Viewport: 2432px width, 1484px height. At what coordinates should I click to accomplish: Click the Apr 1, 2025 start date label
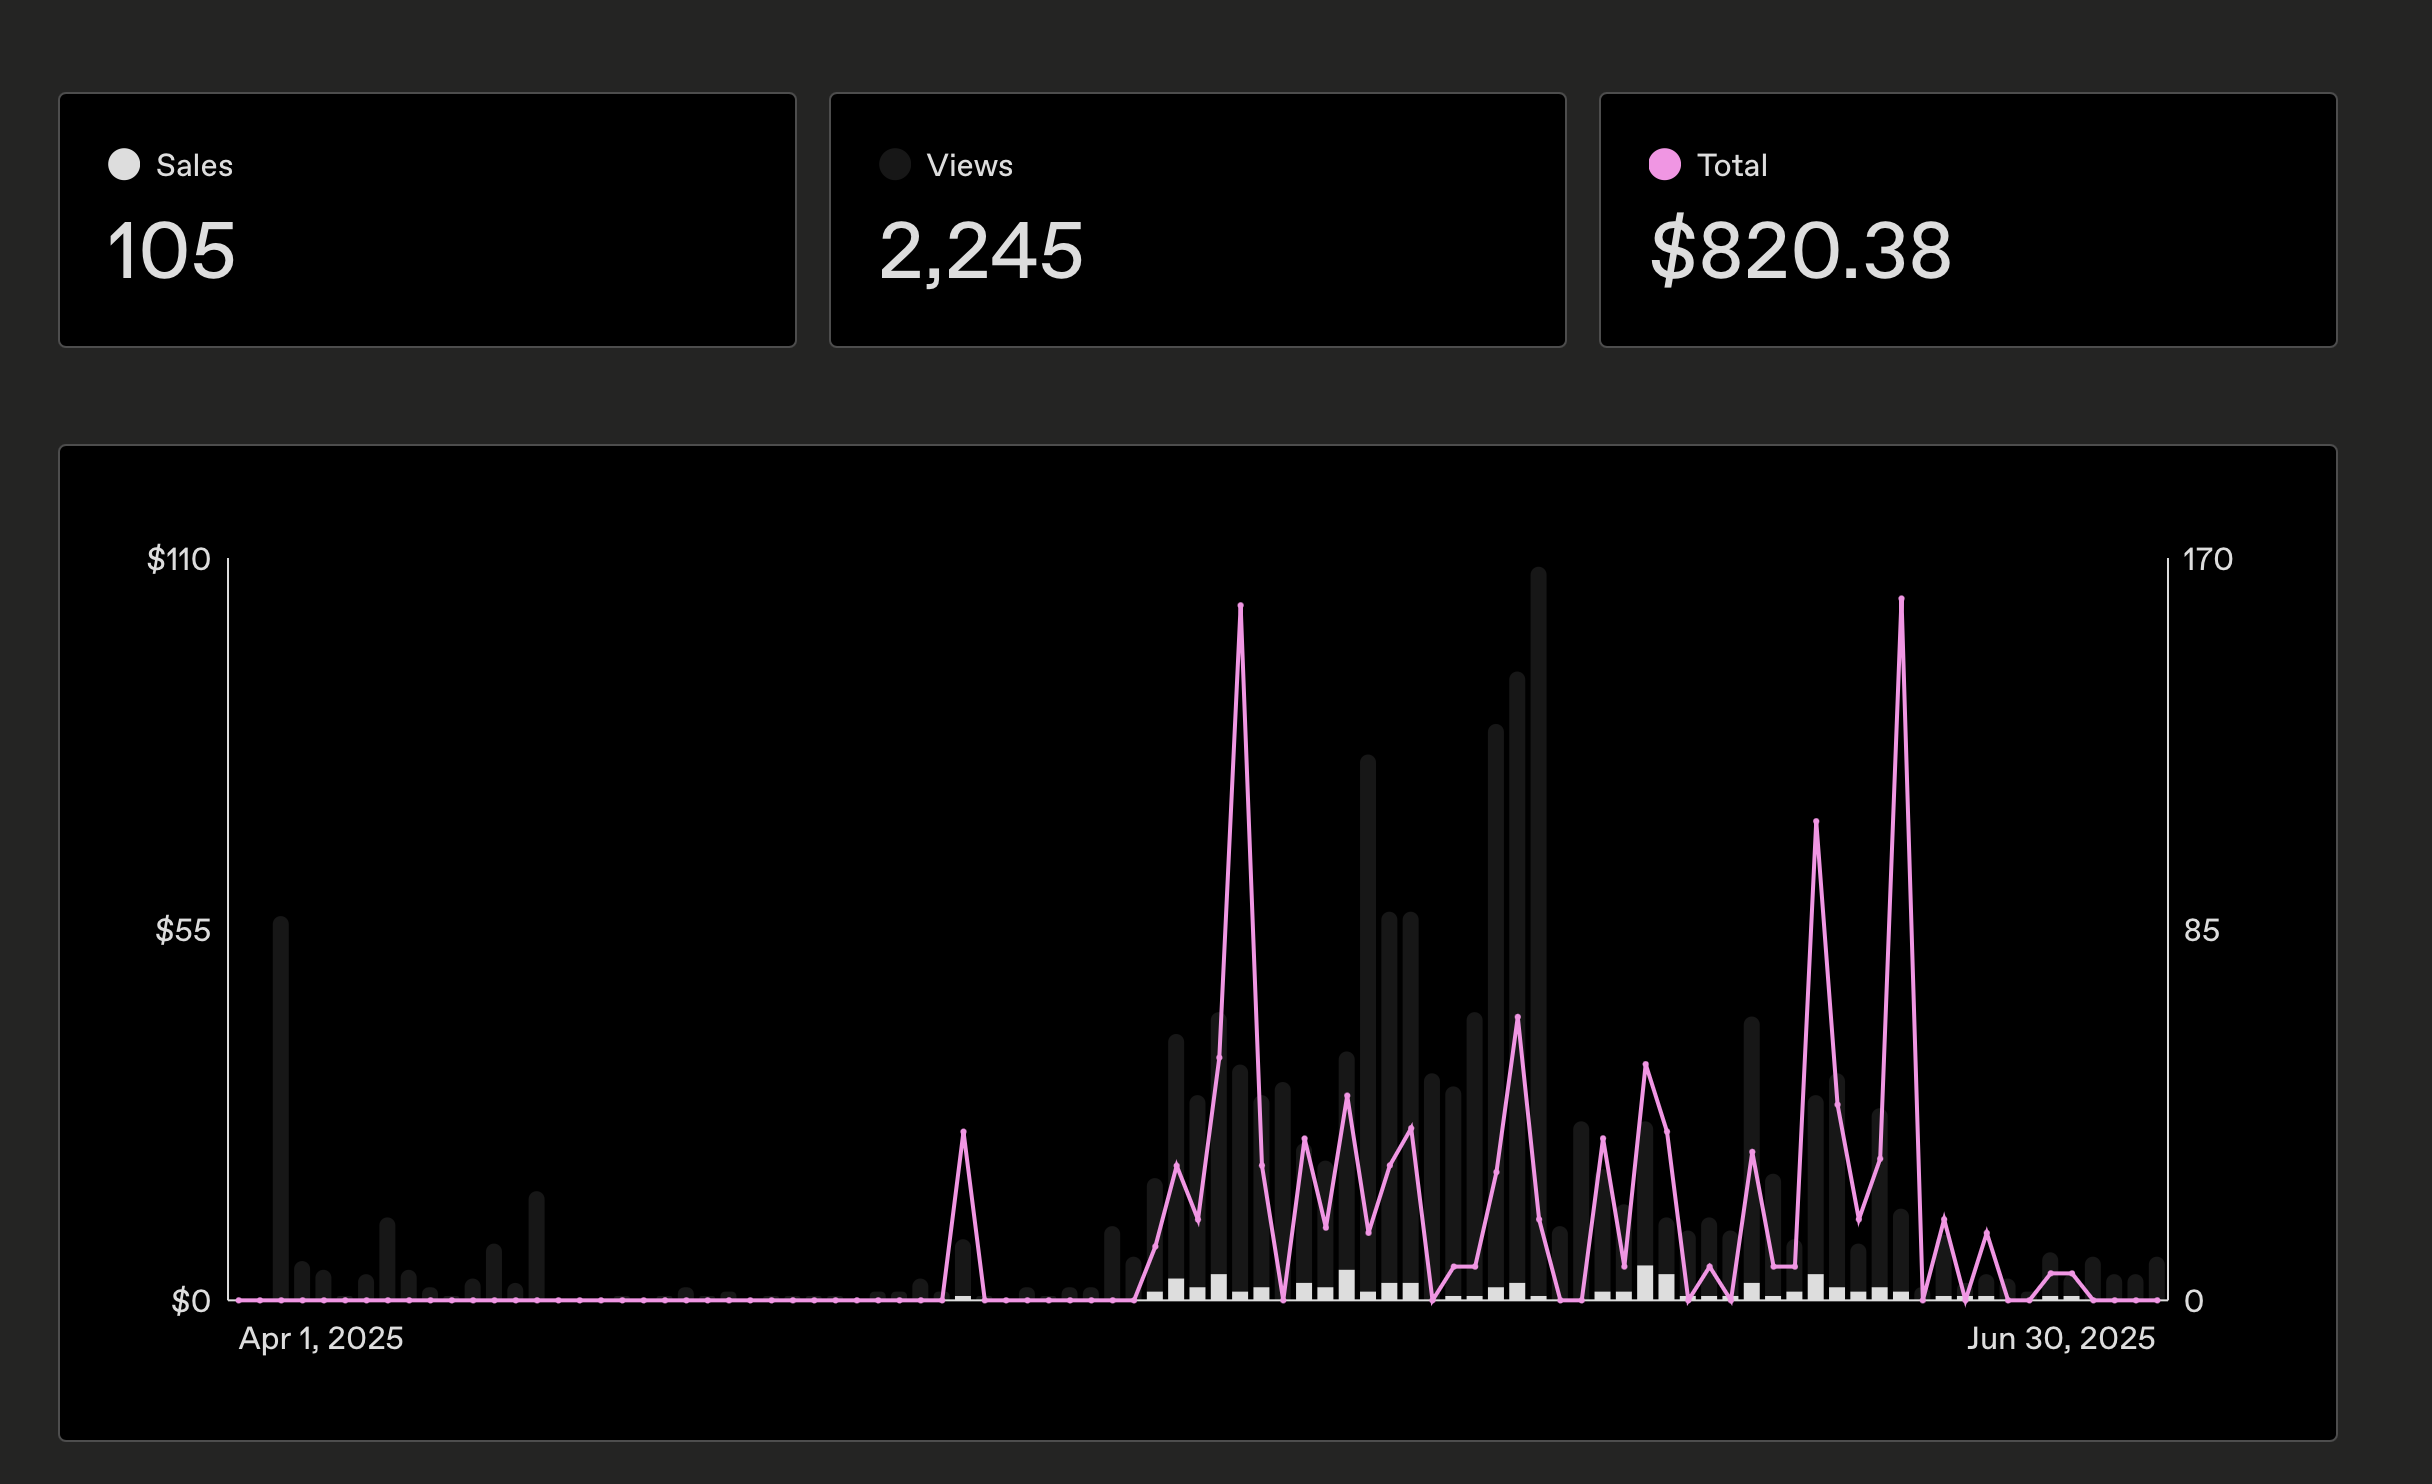click(320, 1338)
